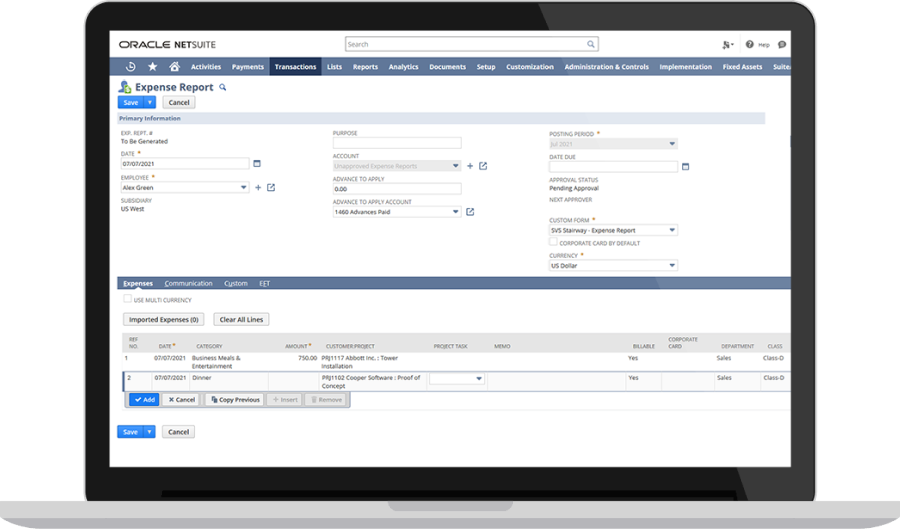The height and width of the screenshot is (529, 900).
Task: Click the Expense Report page icon
Action: [125, 87]
